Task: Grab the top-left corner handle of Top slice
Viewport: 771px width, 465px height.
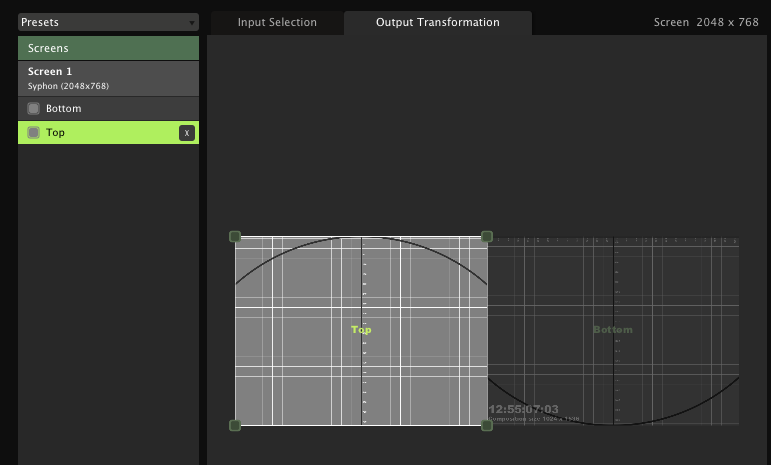Action: tap(235, 237)
